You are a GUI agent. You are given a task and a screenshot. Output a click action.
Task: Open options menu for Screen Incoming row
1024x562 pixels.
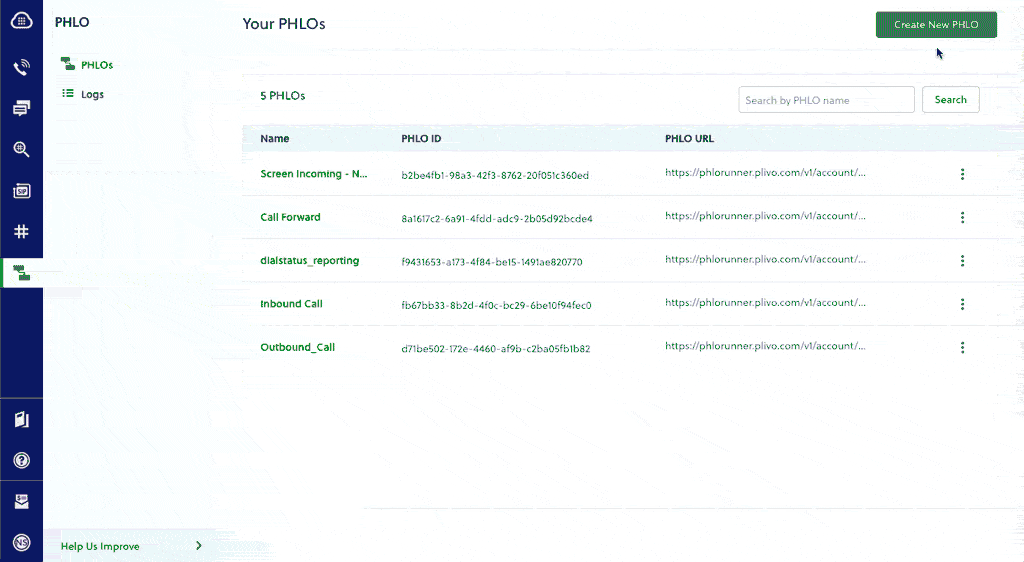pos(962,174)
